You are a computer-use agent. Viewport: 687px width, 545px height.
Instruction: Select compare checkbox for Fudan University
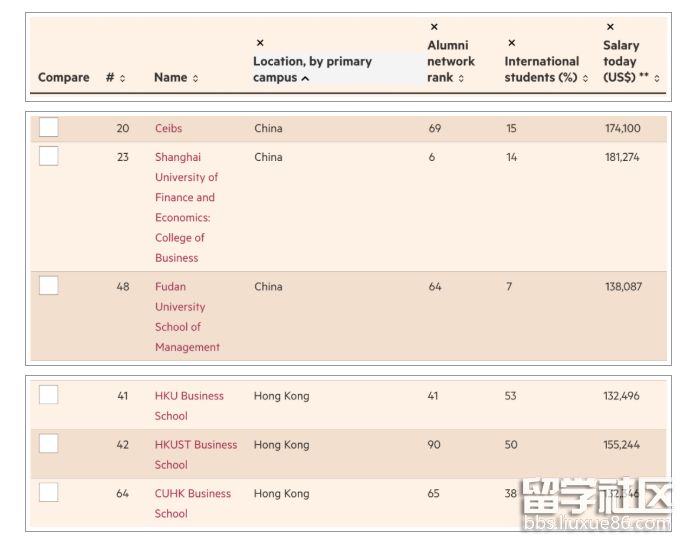click(x=49, y=286)
